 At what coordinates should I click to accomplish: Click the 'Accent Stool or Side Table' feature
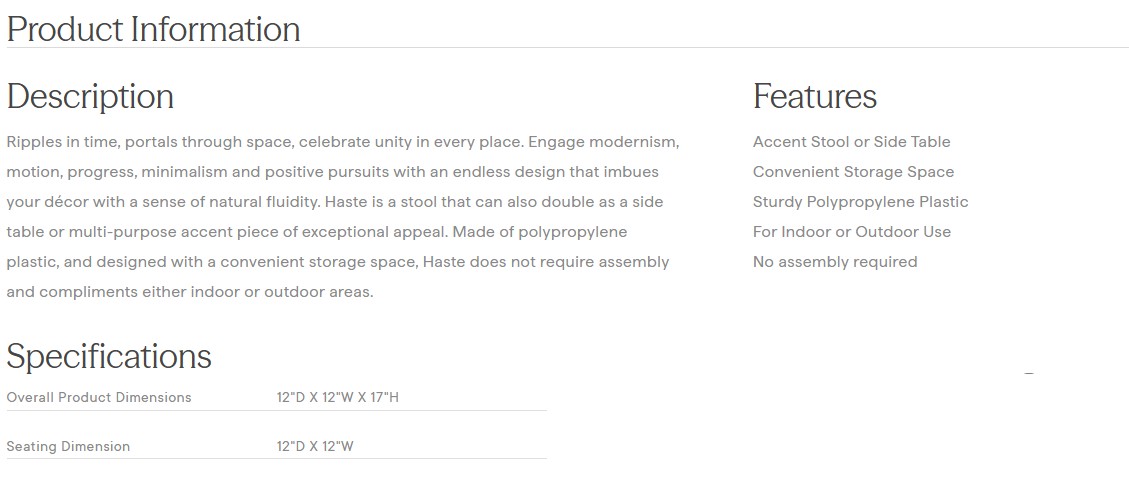[851, 142]
